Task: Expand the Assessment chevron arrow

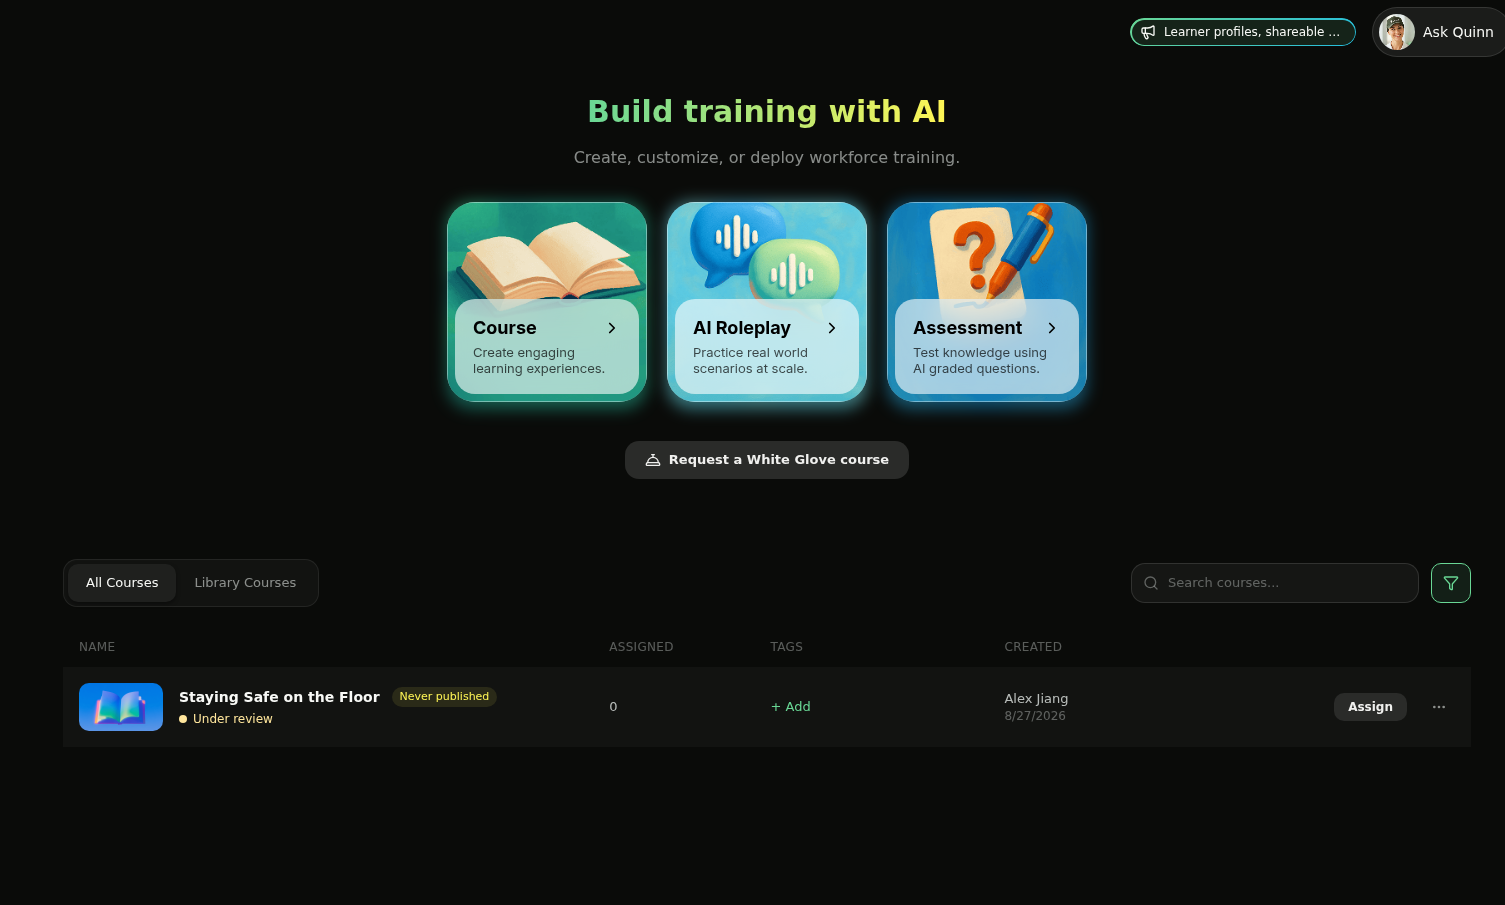Action: (x=1052, y=328)
